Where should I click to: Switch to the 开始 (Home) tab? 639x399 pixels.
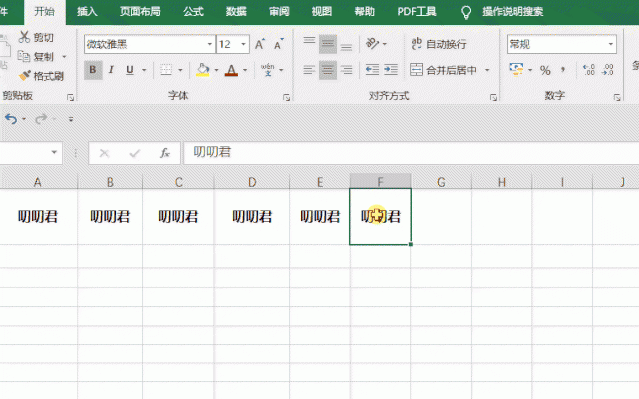(44, 12)
